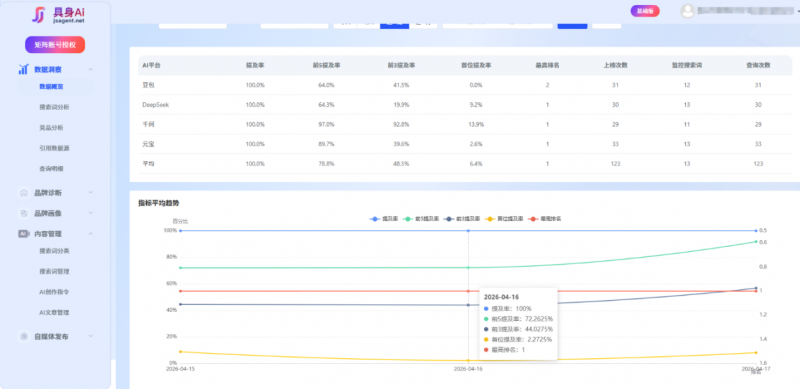The height and width of the screenshot is (389, 800).
Task: Click the 矩阵账号授权 button
Action: click(55, 45)
